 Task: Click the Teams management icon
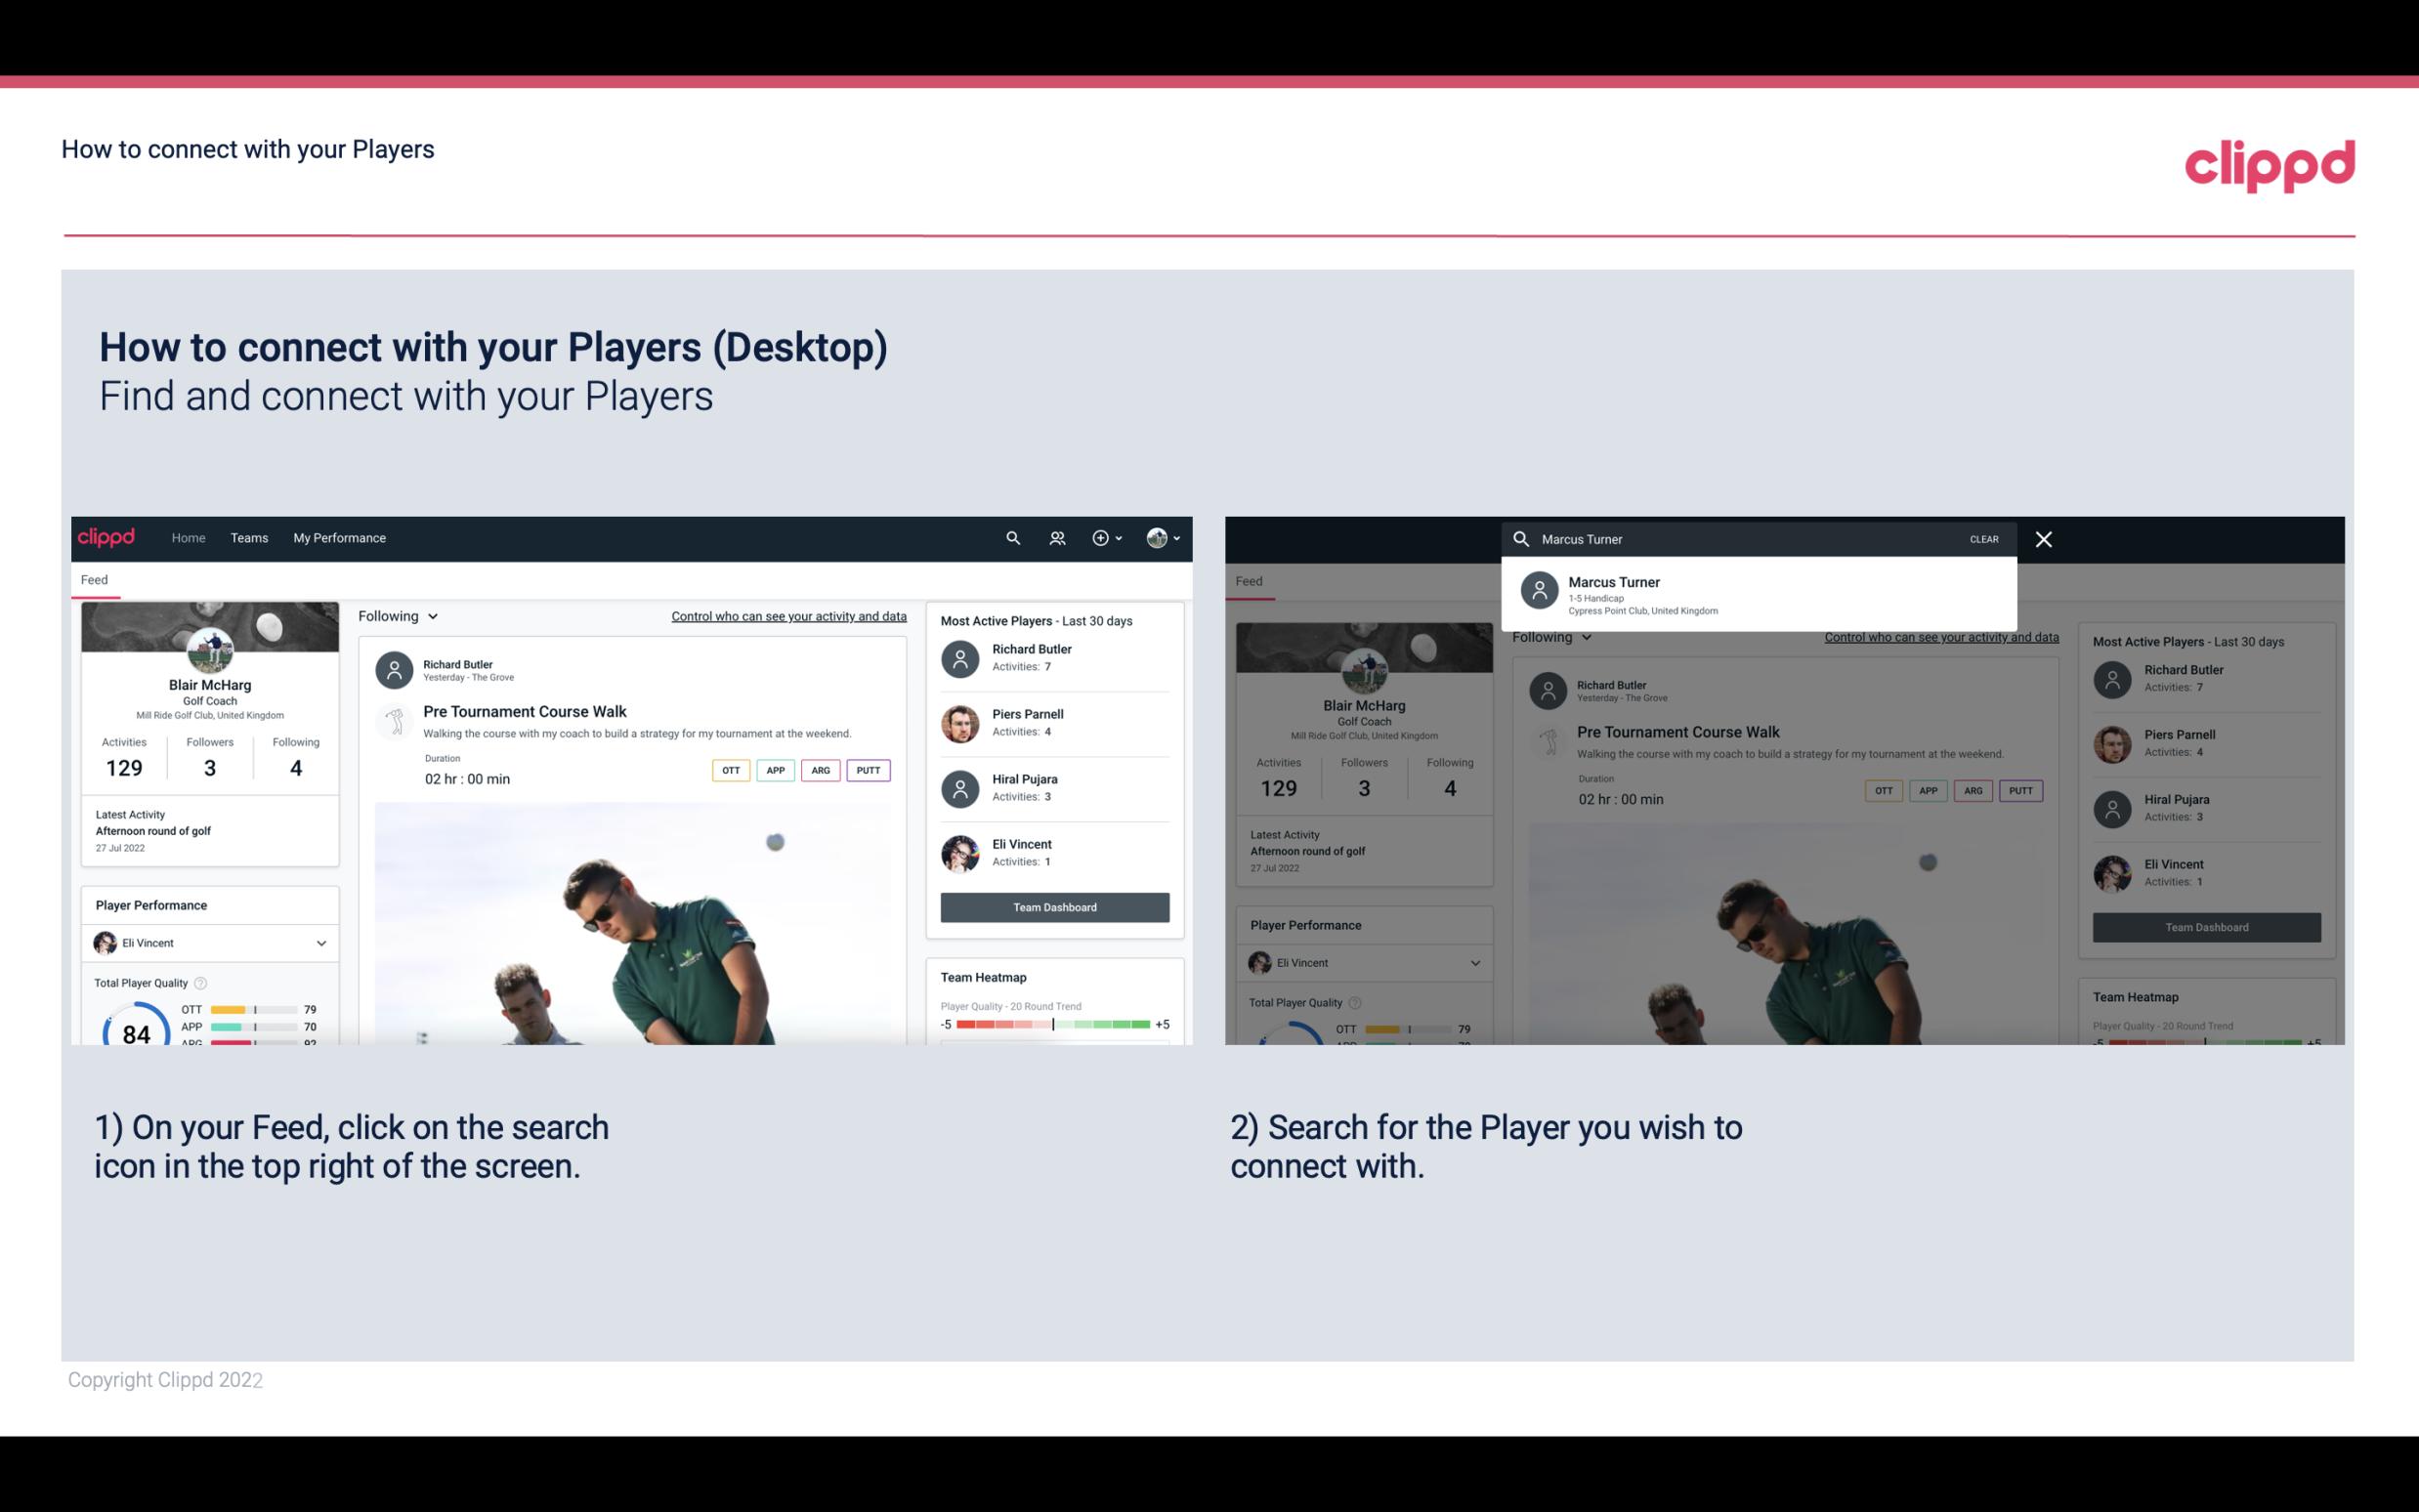pos(1055,536)
